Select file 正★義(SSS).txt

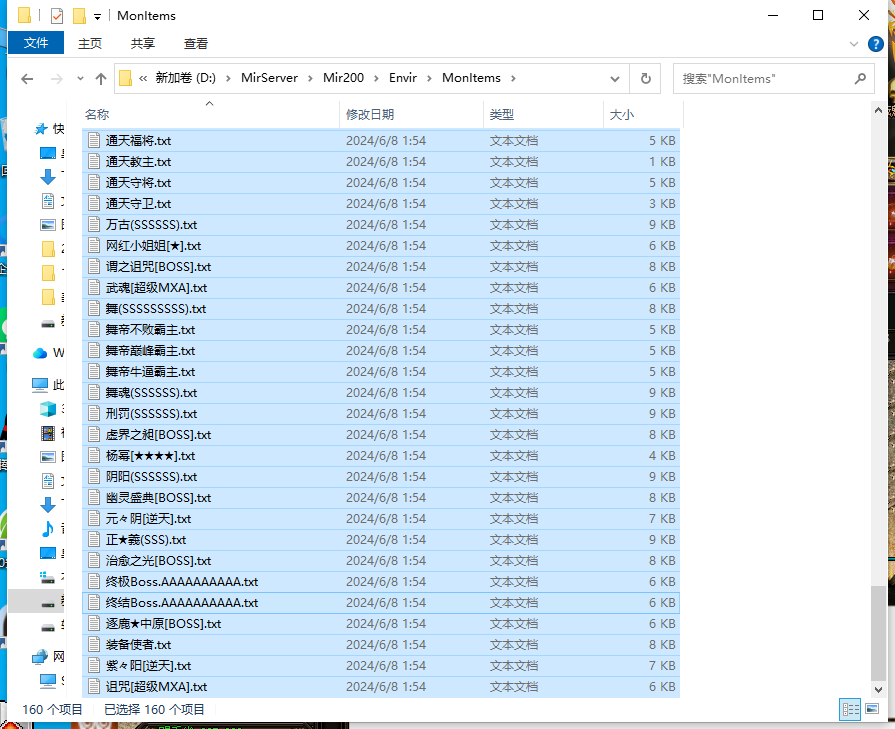tap(381, 540)
